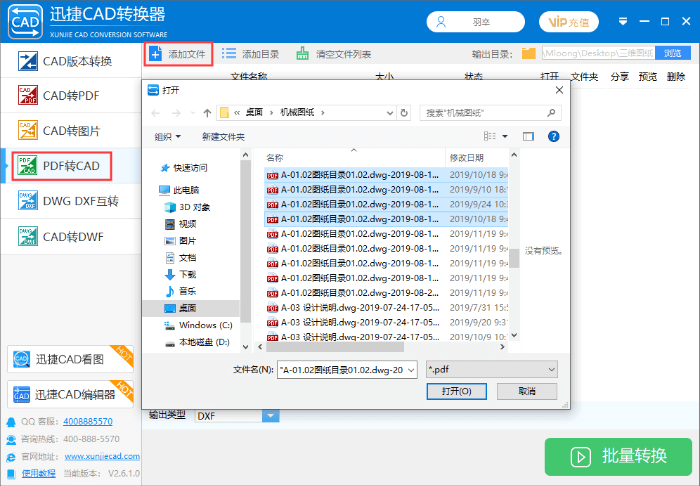Open the main window dropdown menu icon
700x486 pixels.
[x=623, y=21]
